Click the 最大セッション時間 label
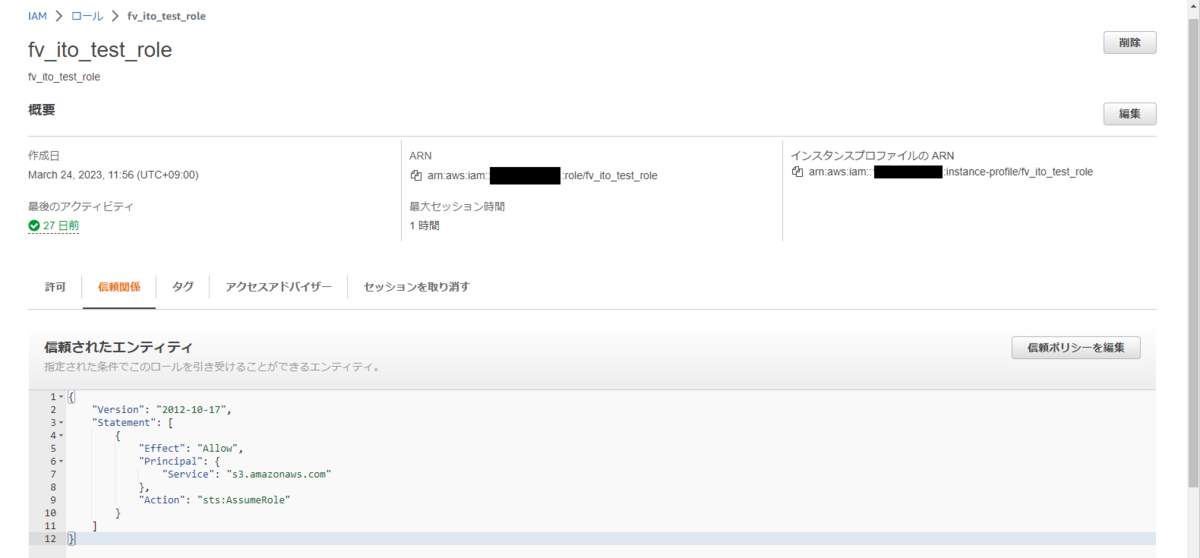Viewport: 1200px width, 558px height. (457, 207)
